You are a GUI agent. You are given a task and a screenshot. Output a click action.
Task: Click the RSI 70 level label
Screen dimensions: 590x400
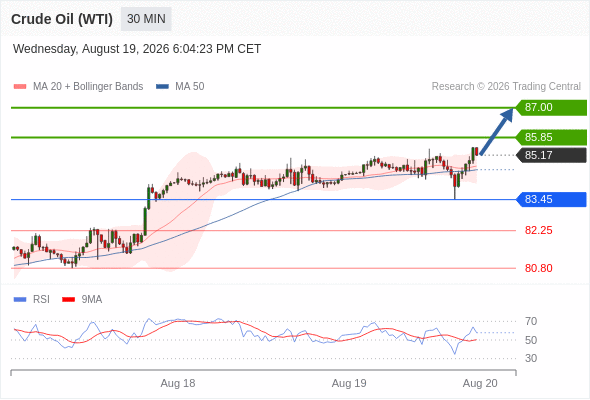pos(531,321)
